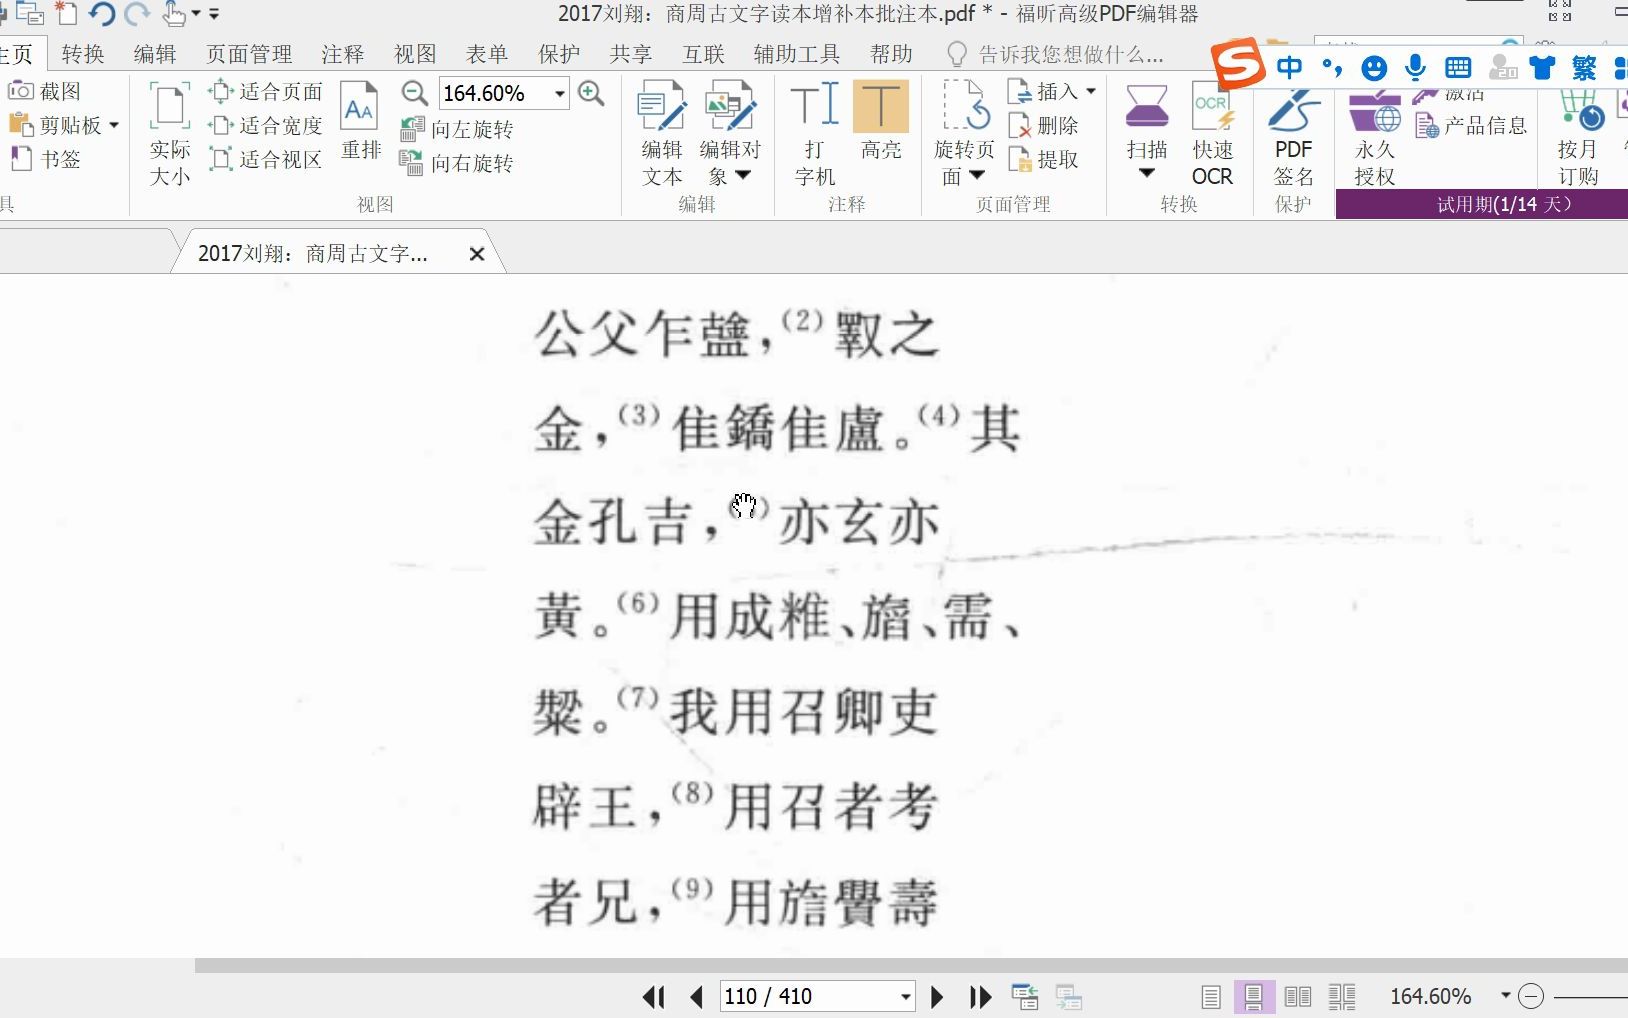Enable facing pages view mode
Image resolution: width=1628 pixels, height=1018 pixels.
coord(1298,997)
